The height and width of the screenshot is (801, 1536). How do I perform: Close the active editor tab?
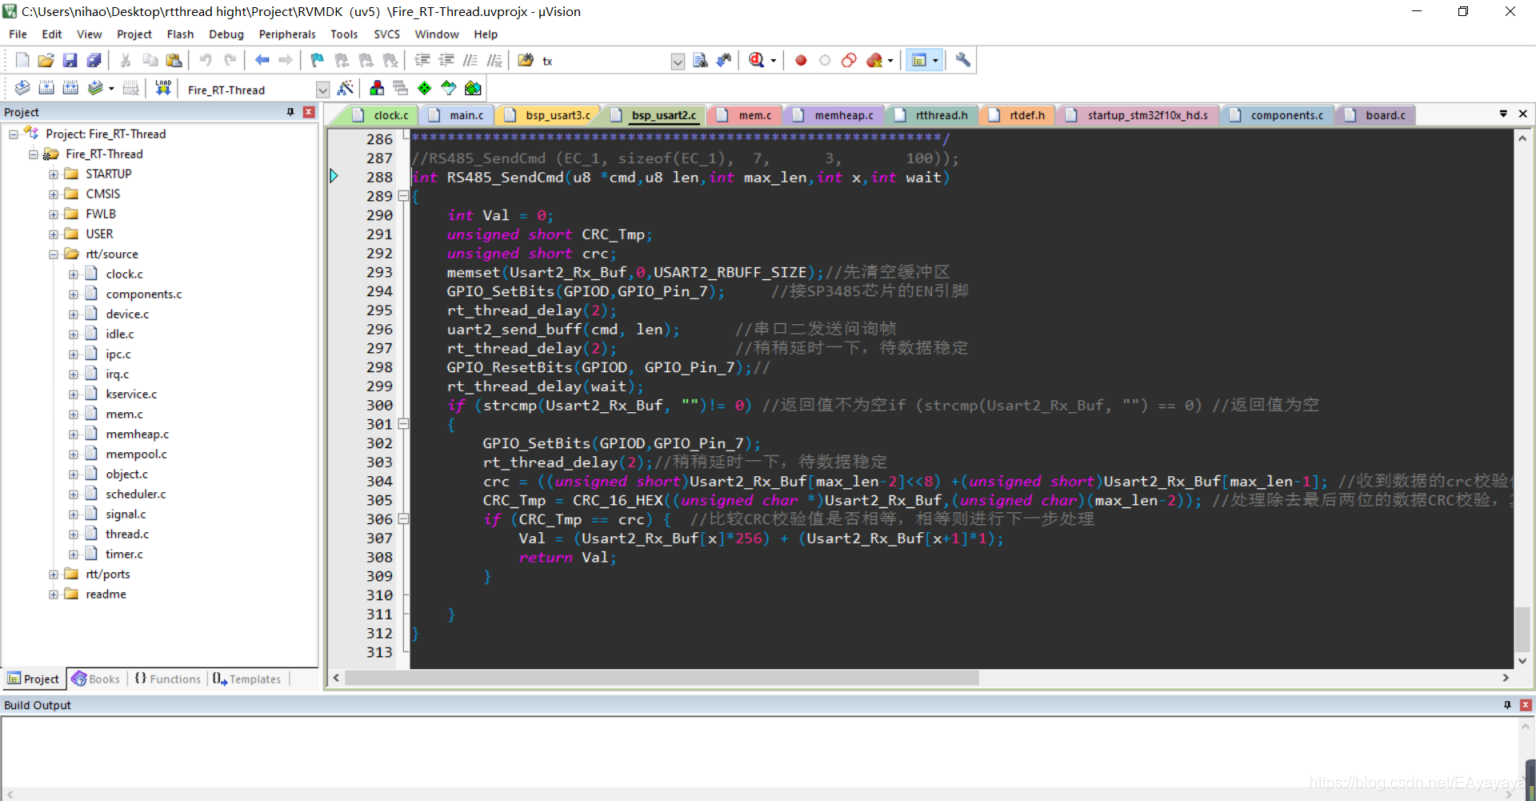1523,114
